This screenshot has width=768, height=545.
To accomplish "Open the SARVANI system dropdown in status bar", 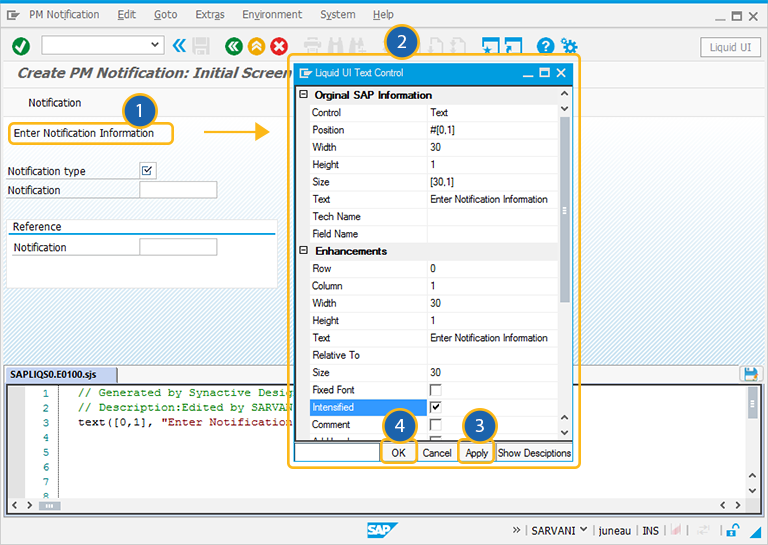I will [583, 529].
